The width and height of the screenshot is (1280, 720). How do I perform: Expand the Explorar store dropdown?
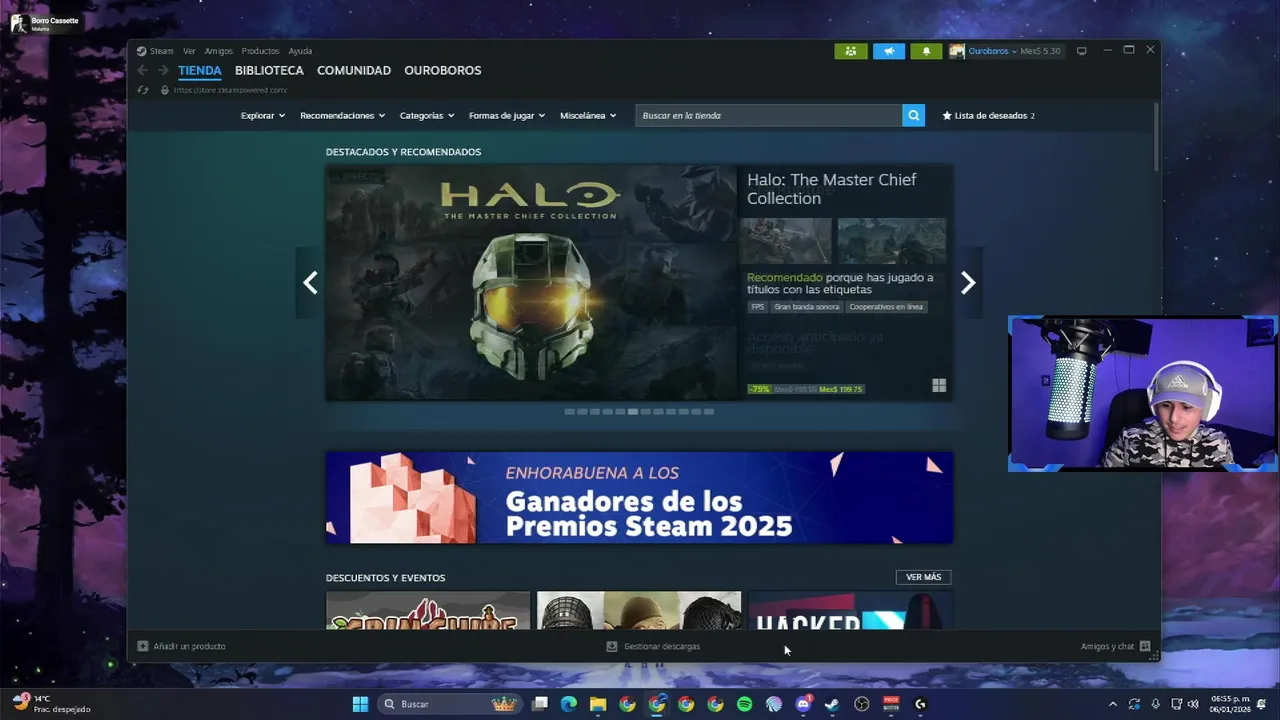[x=263, y=115]
